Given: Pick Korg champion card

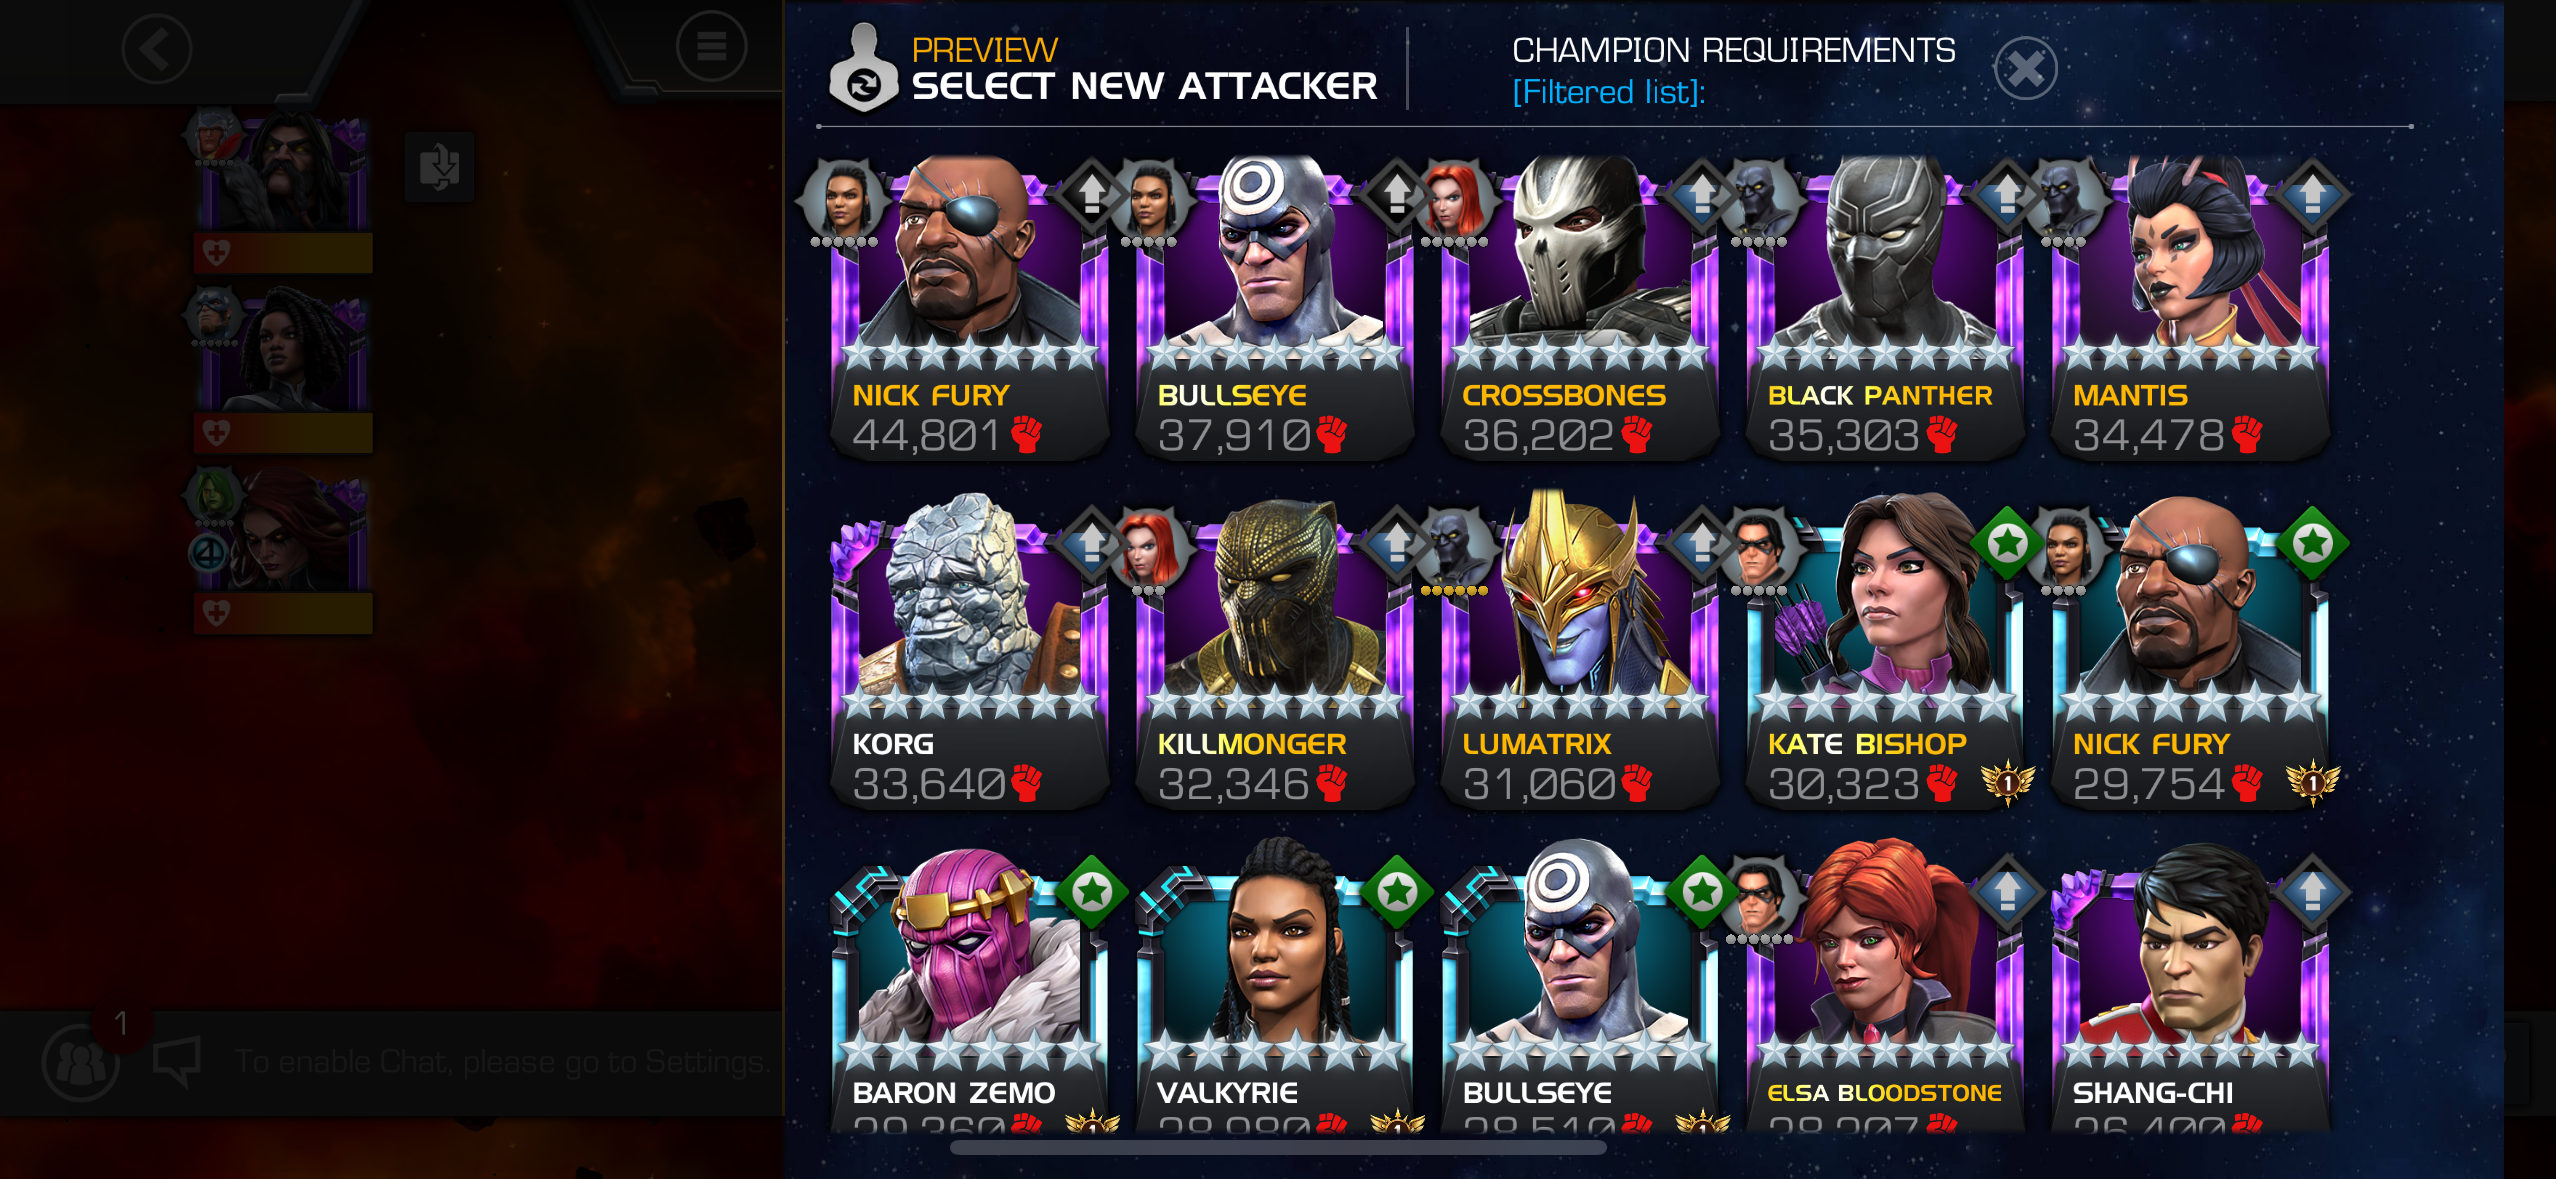Looking at the screenshot, I should click(969, 651).
